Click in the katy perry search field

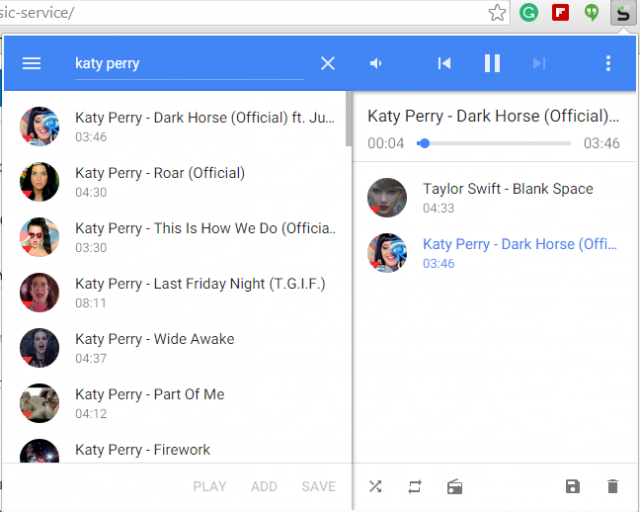pyautogui.click(x=188, y=63)
